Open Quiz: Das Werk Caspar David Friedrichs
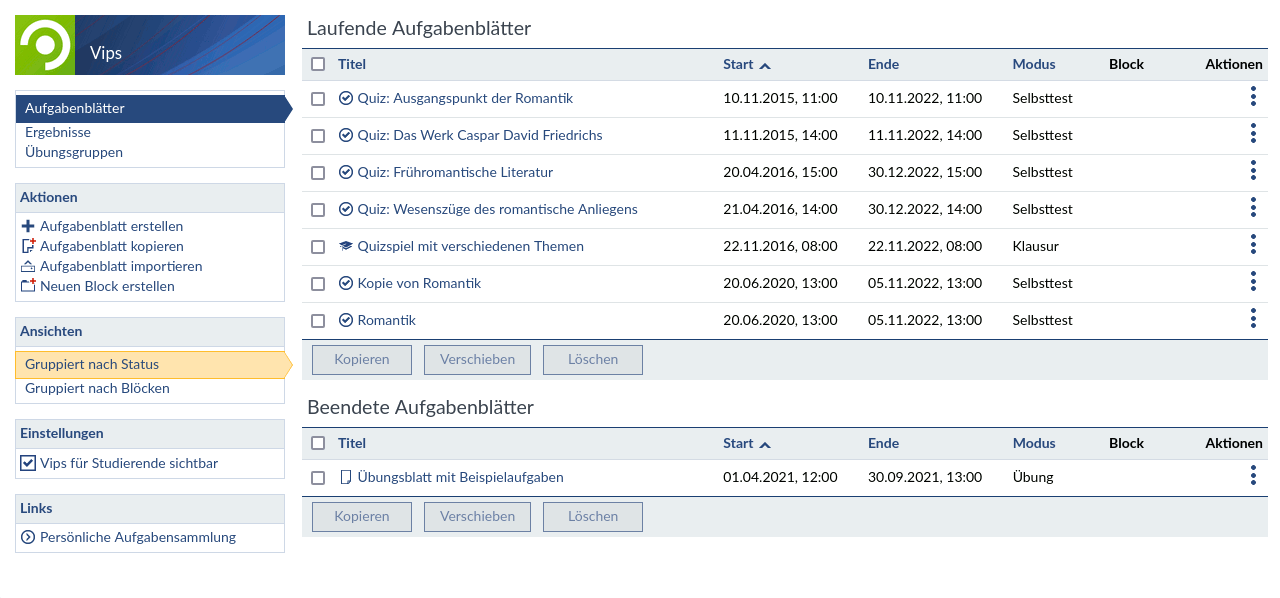 click(480, 135)
